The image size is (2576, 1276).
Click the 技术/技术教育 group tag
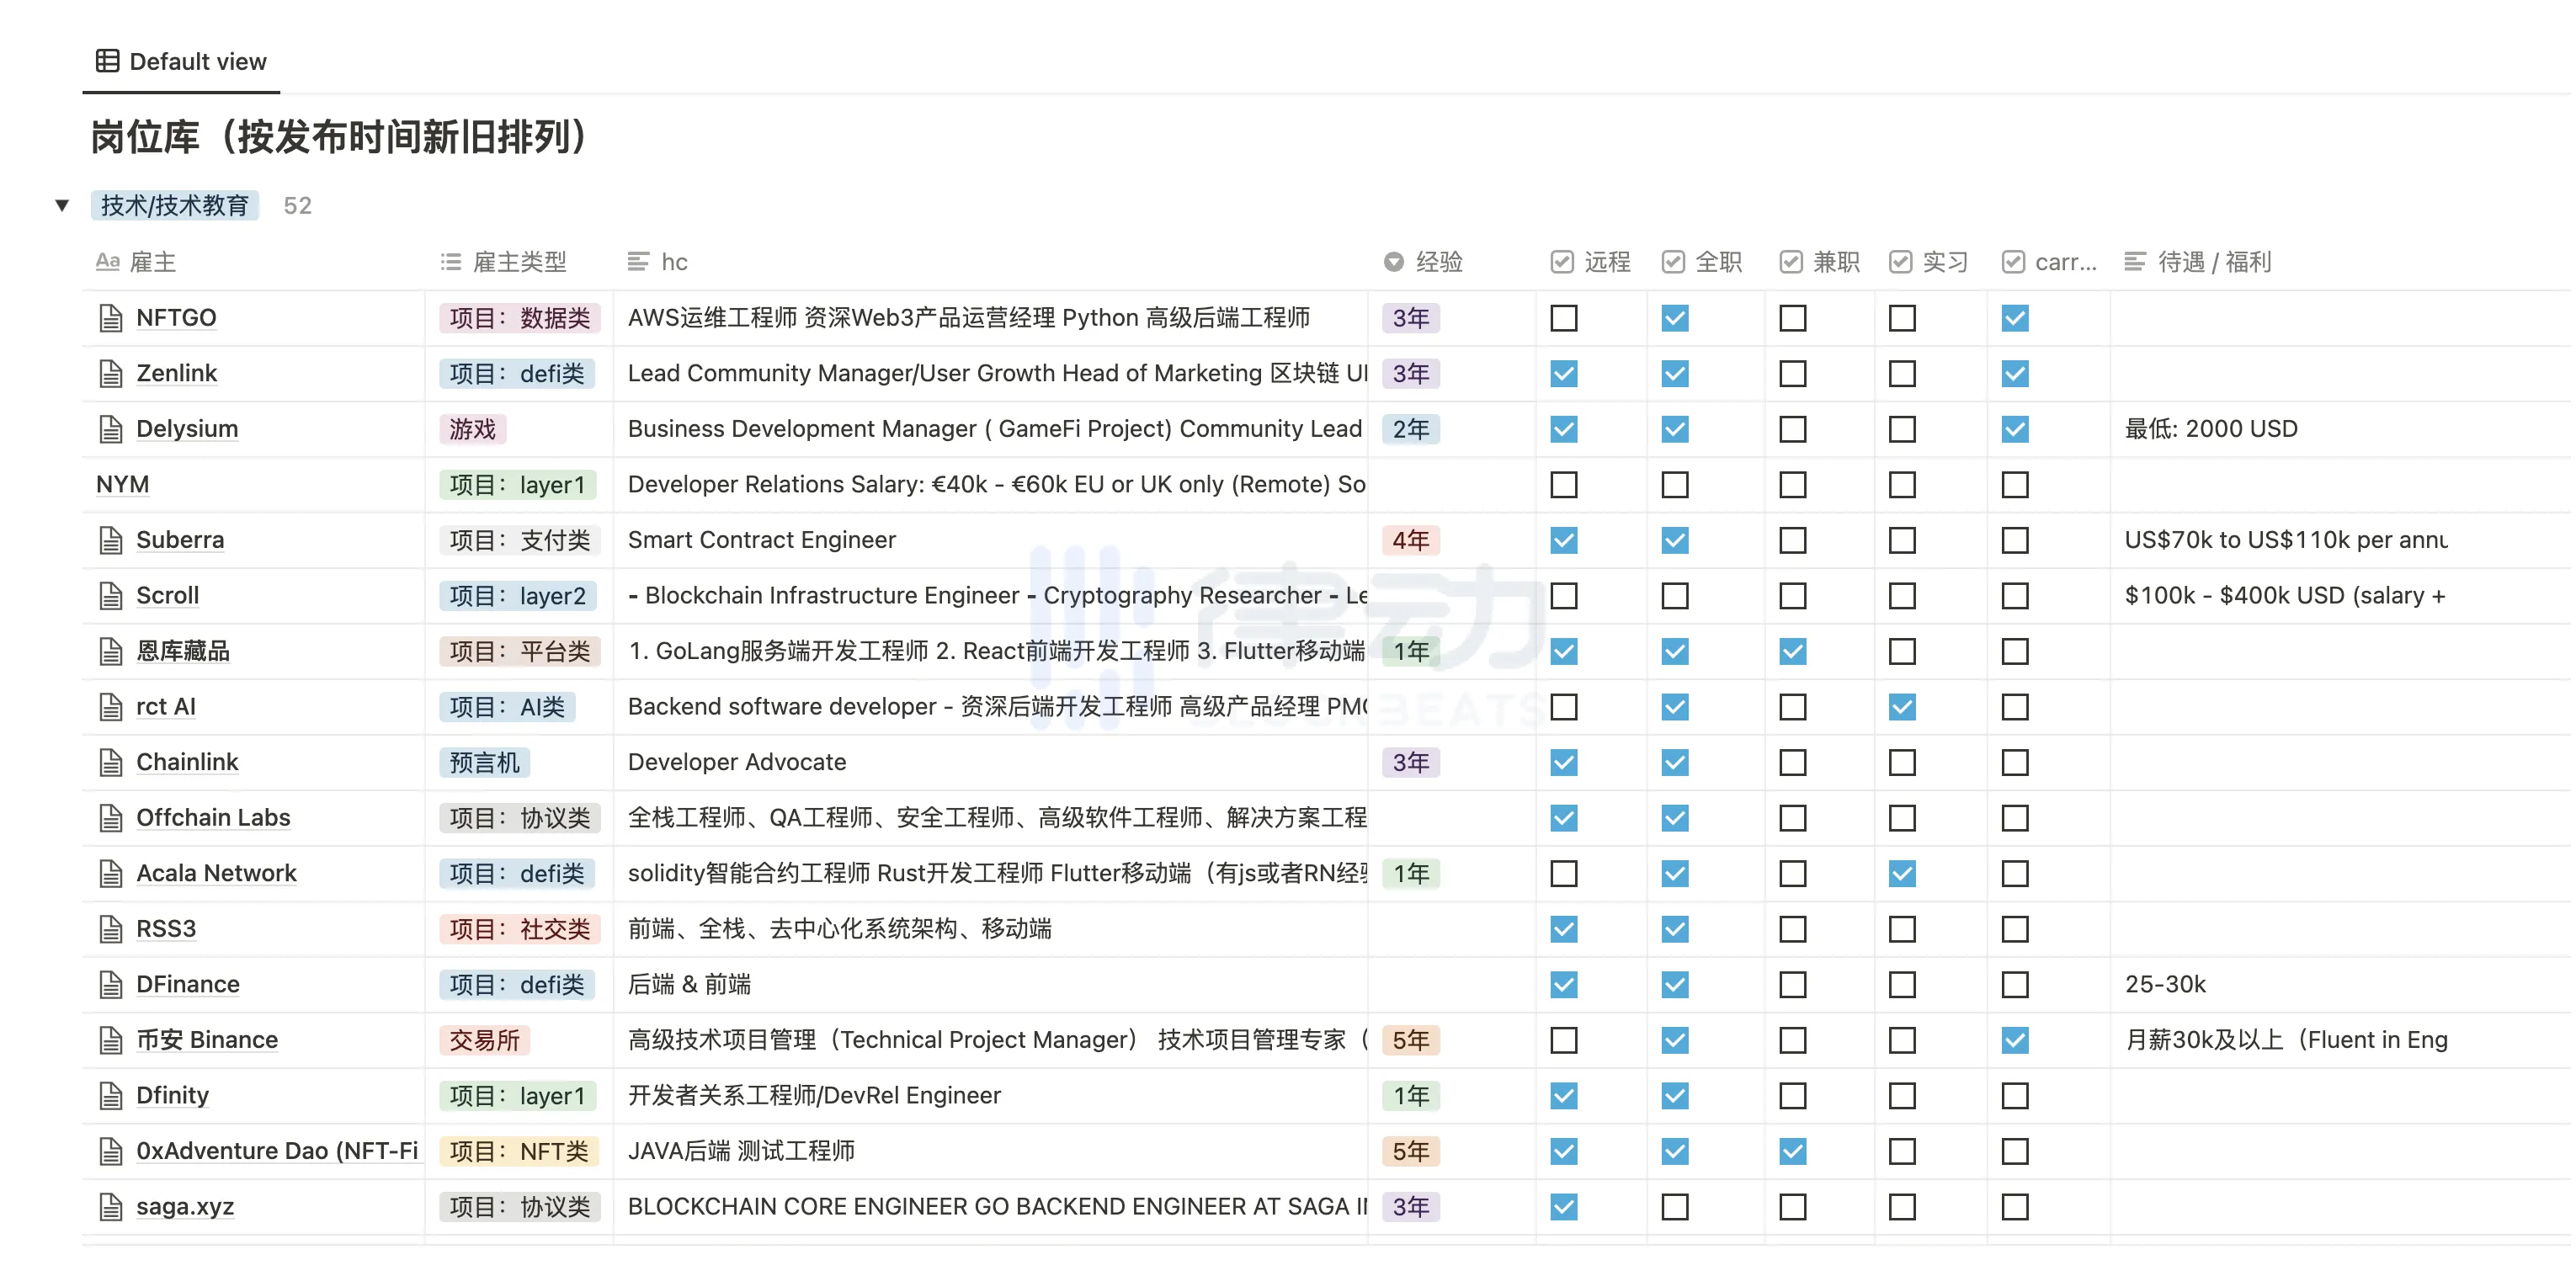[x=175, y=206]
